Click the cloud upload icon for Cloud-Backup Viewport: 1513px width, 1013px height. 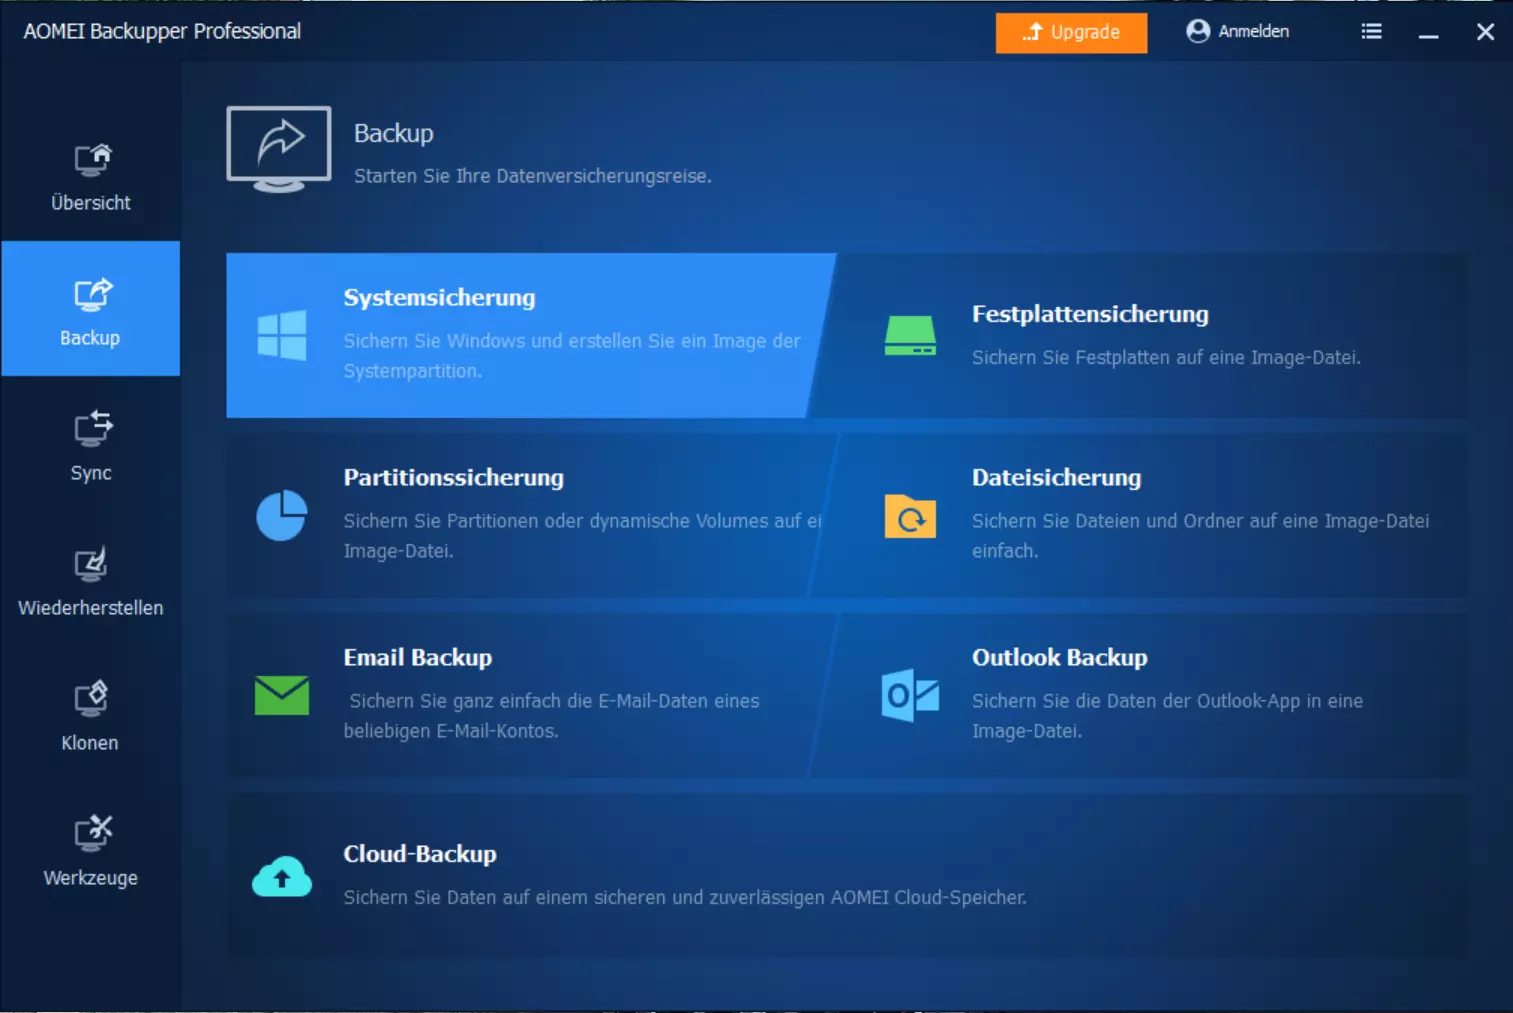click(282, 876)
